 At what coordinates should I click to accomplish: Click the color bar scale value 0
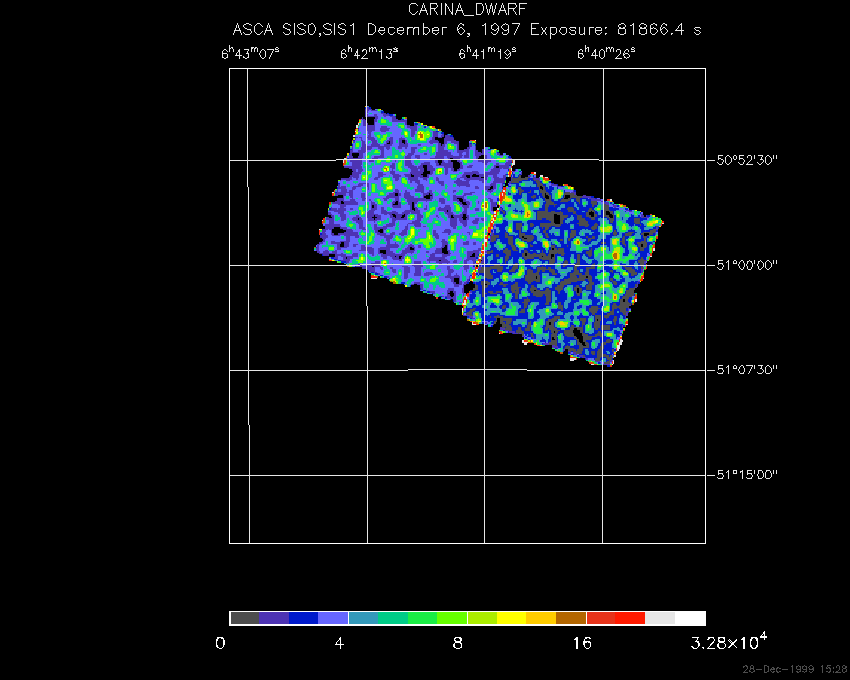220,644
